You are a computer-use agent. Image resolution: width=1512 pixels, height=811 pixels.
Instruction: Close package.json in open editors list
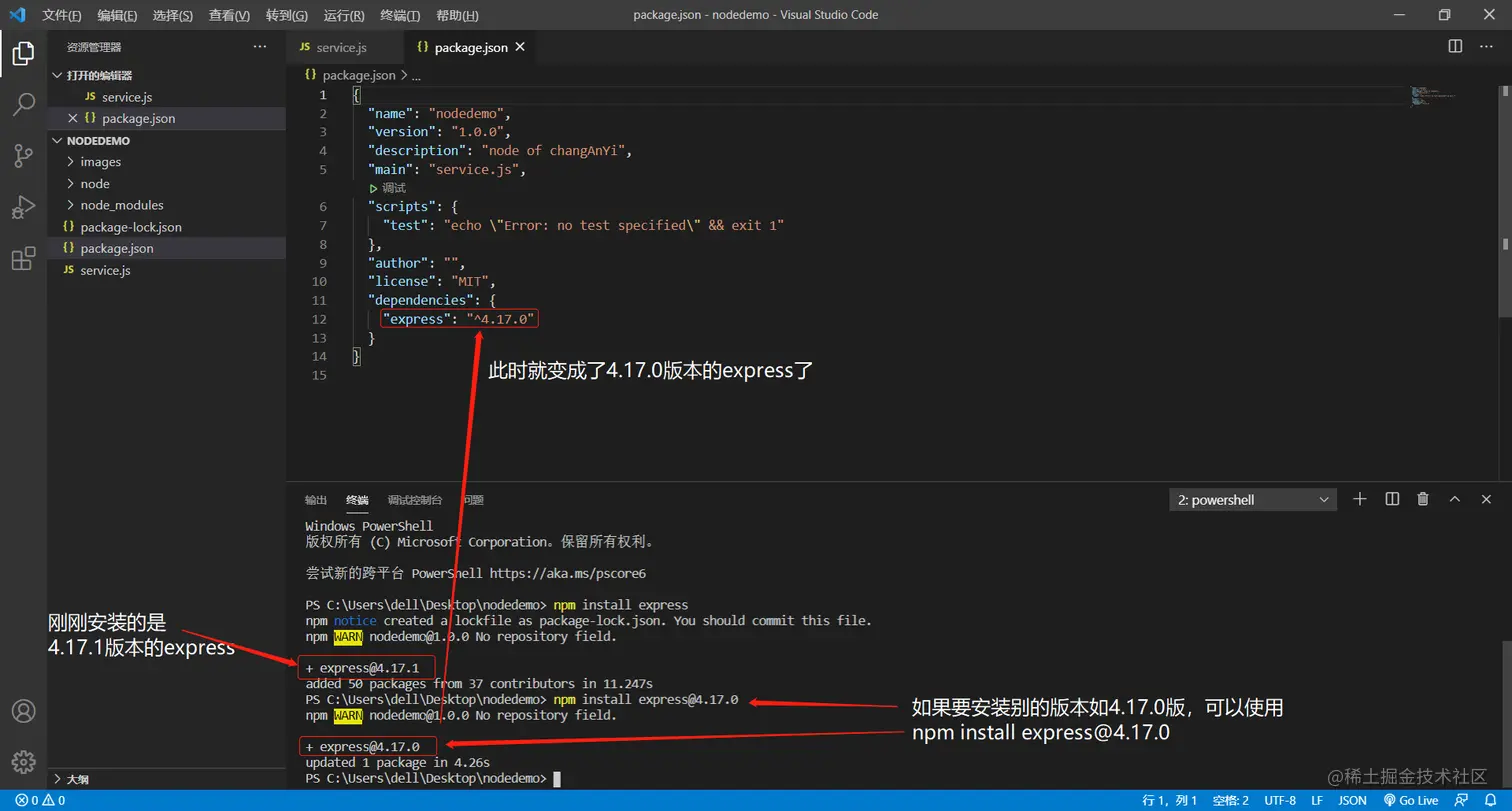(72, 118)
